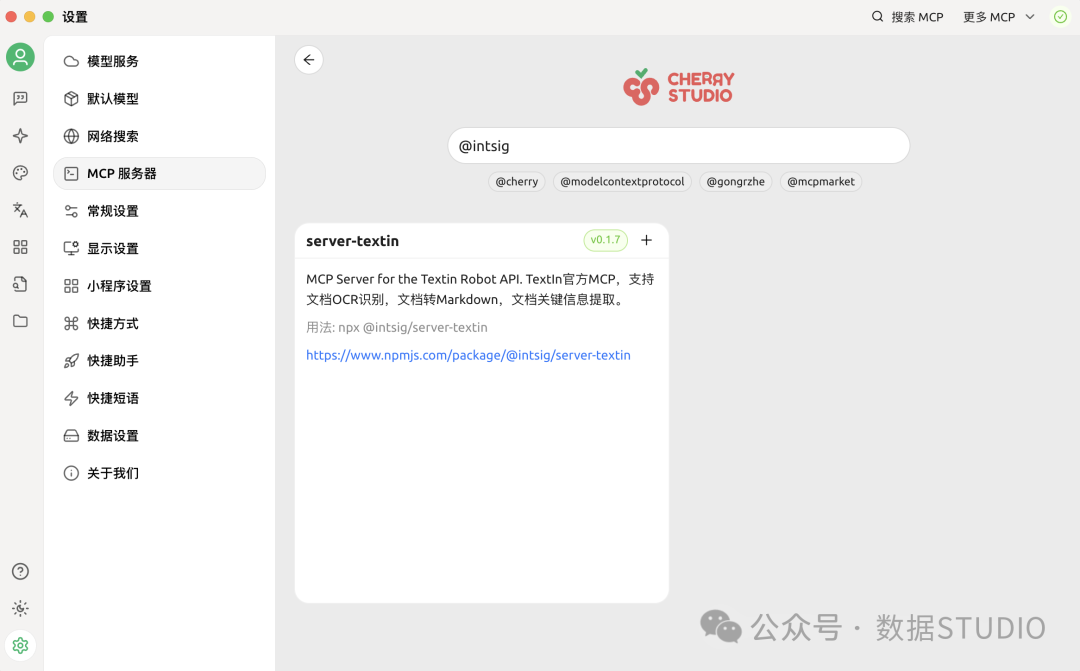This screenshot has width=1080, height=671.
Task: Go back with the arrow button
Action: click(309, 60)
